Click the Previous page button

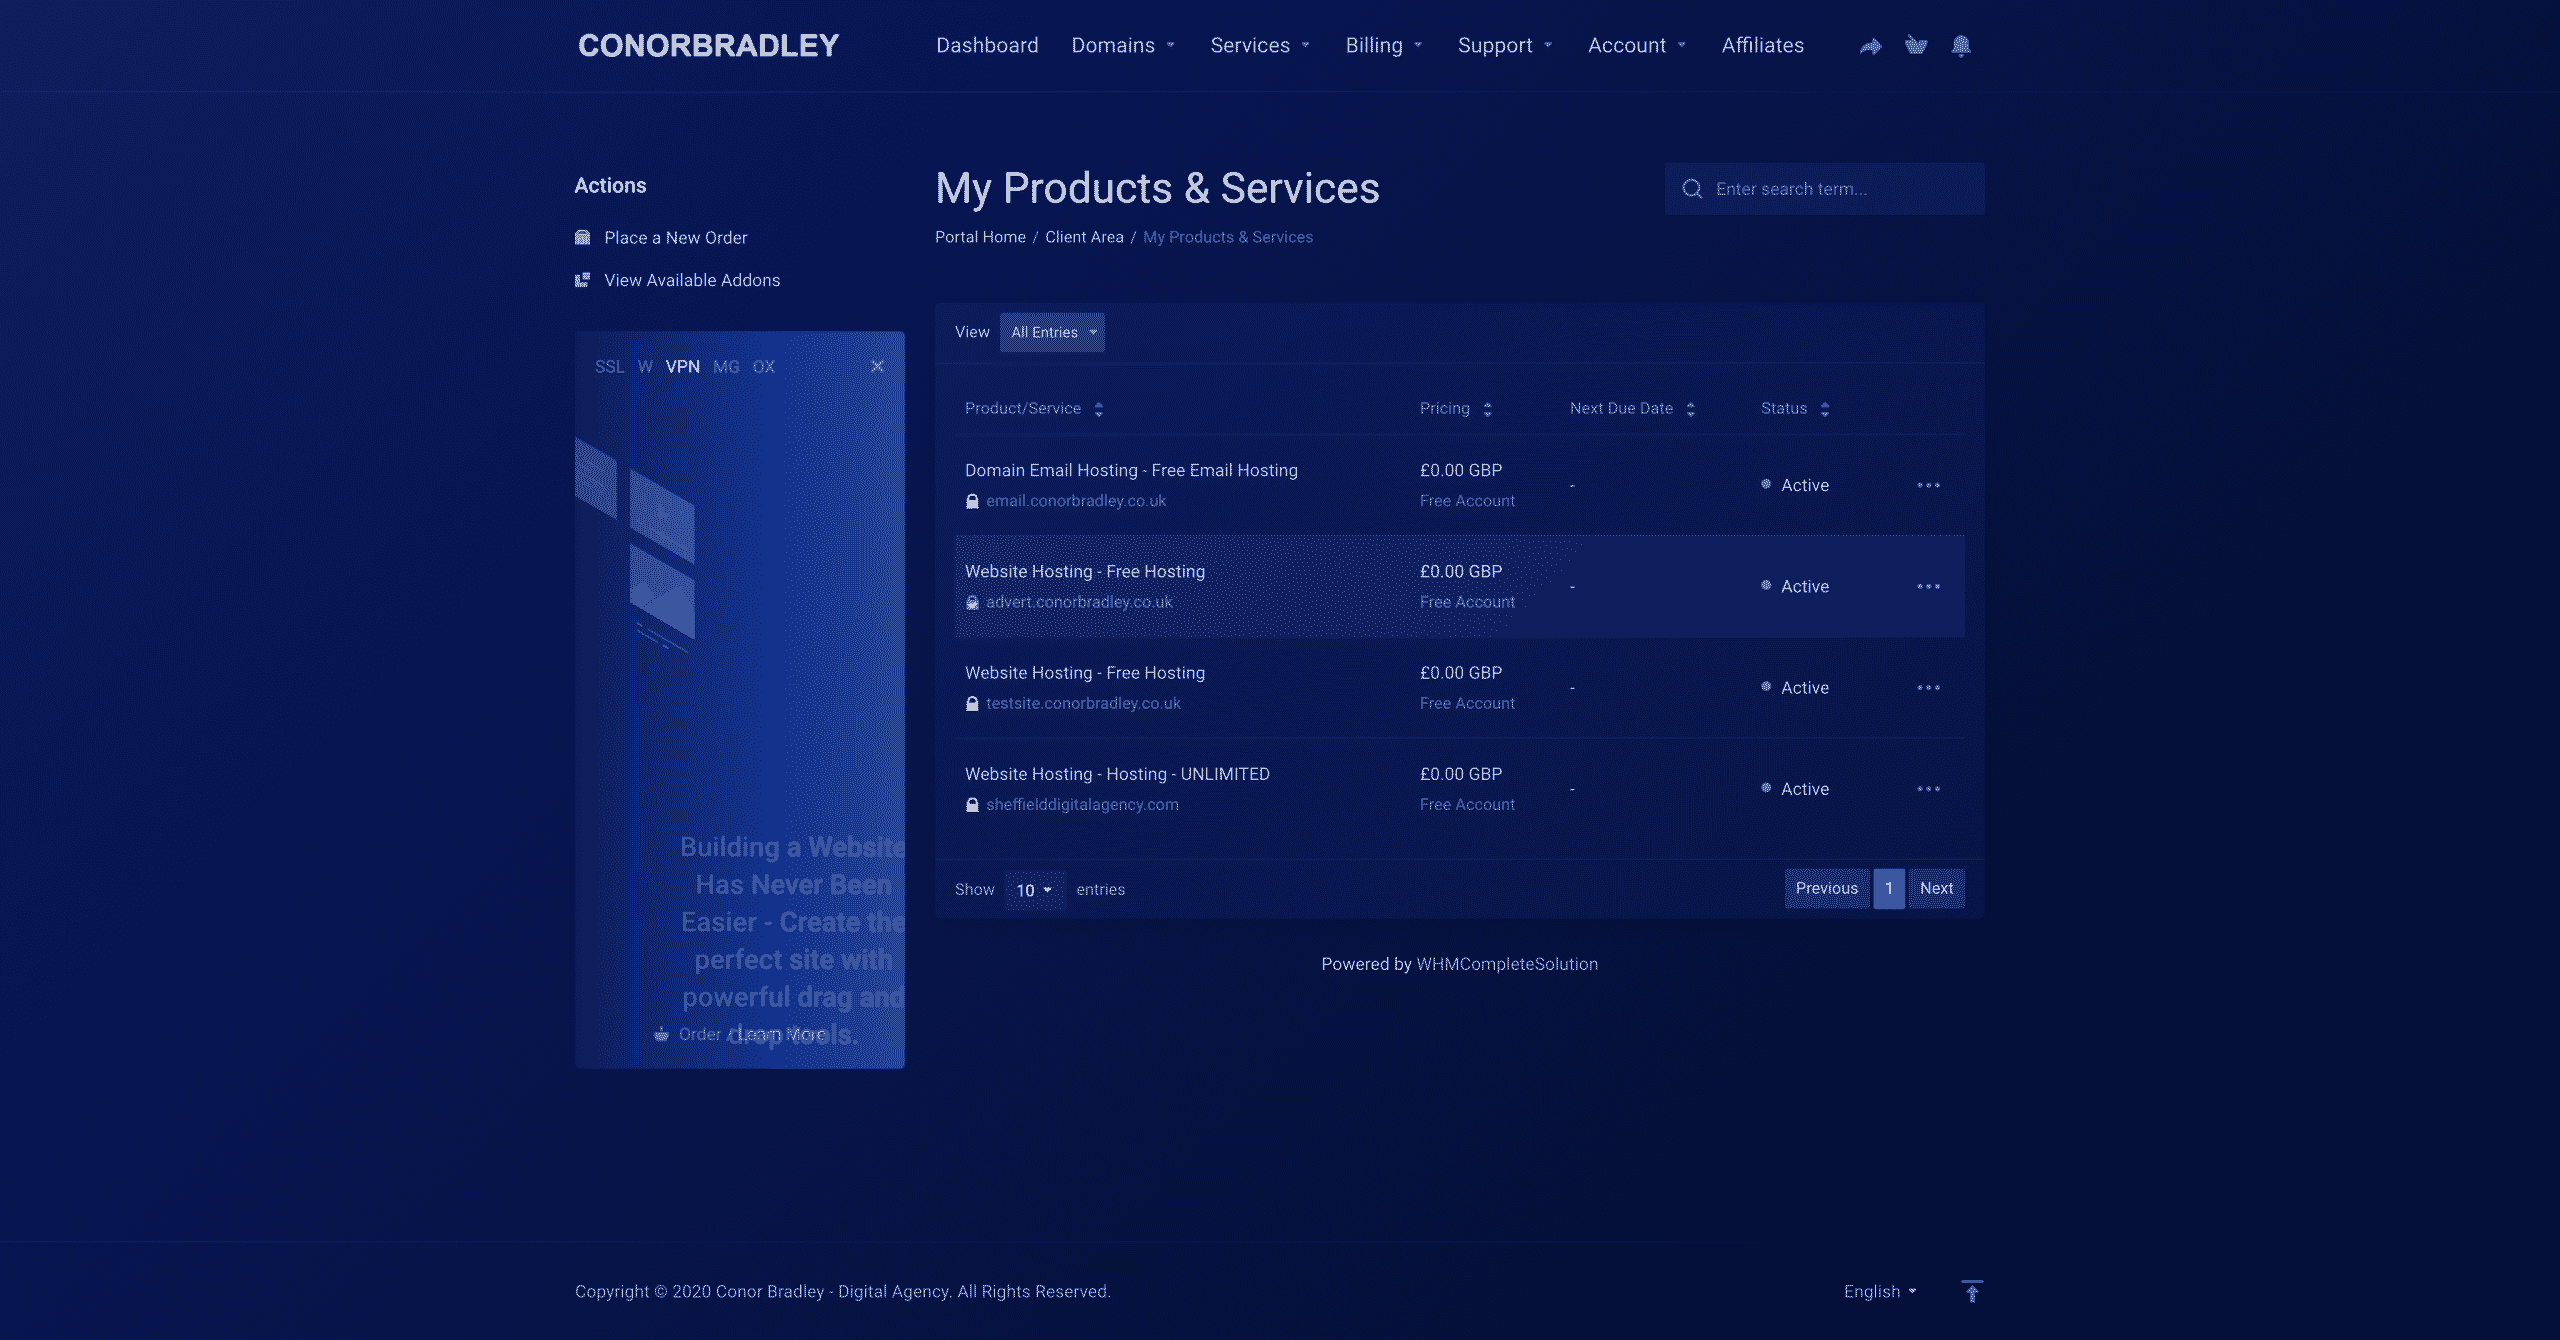[x=1826, y=888]
